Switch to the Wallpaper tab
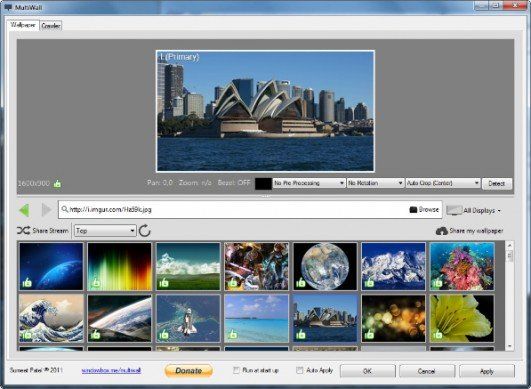The height and width of the screenshot is (389, 531). click(23, 25)
